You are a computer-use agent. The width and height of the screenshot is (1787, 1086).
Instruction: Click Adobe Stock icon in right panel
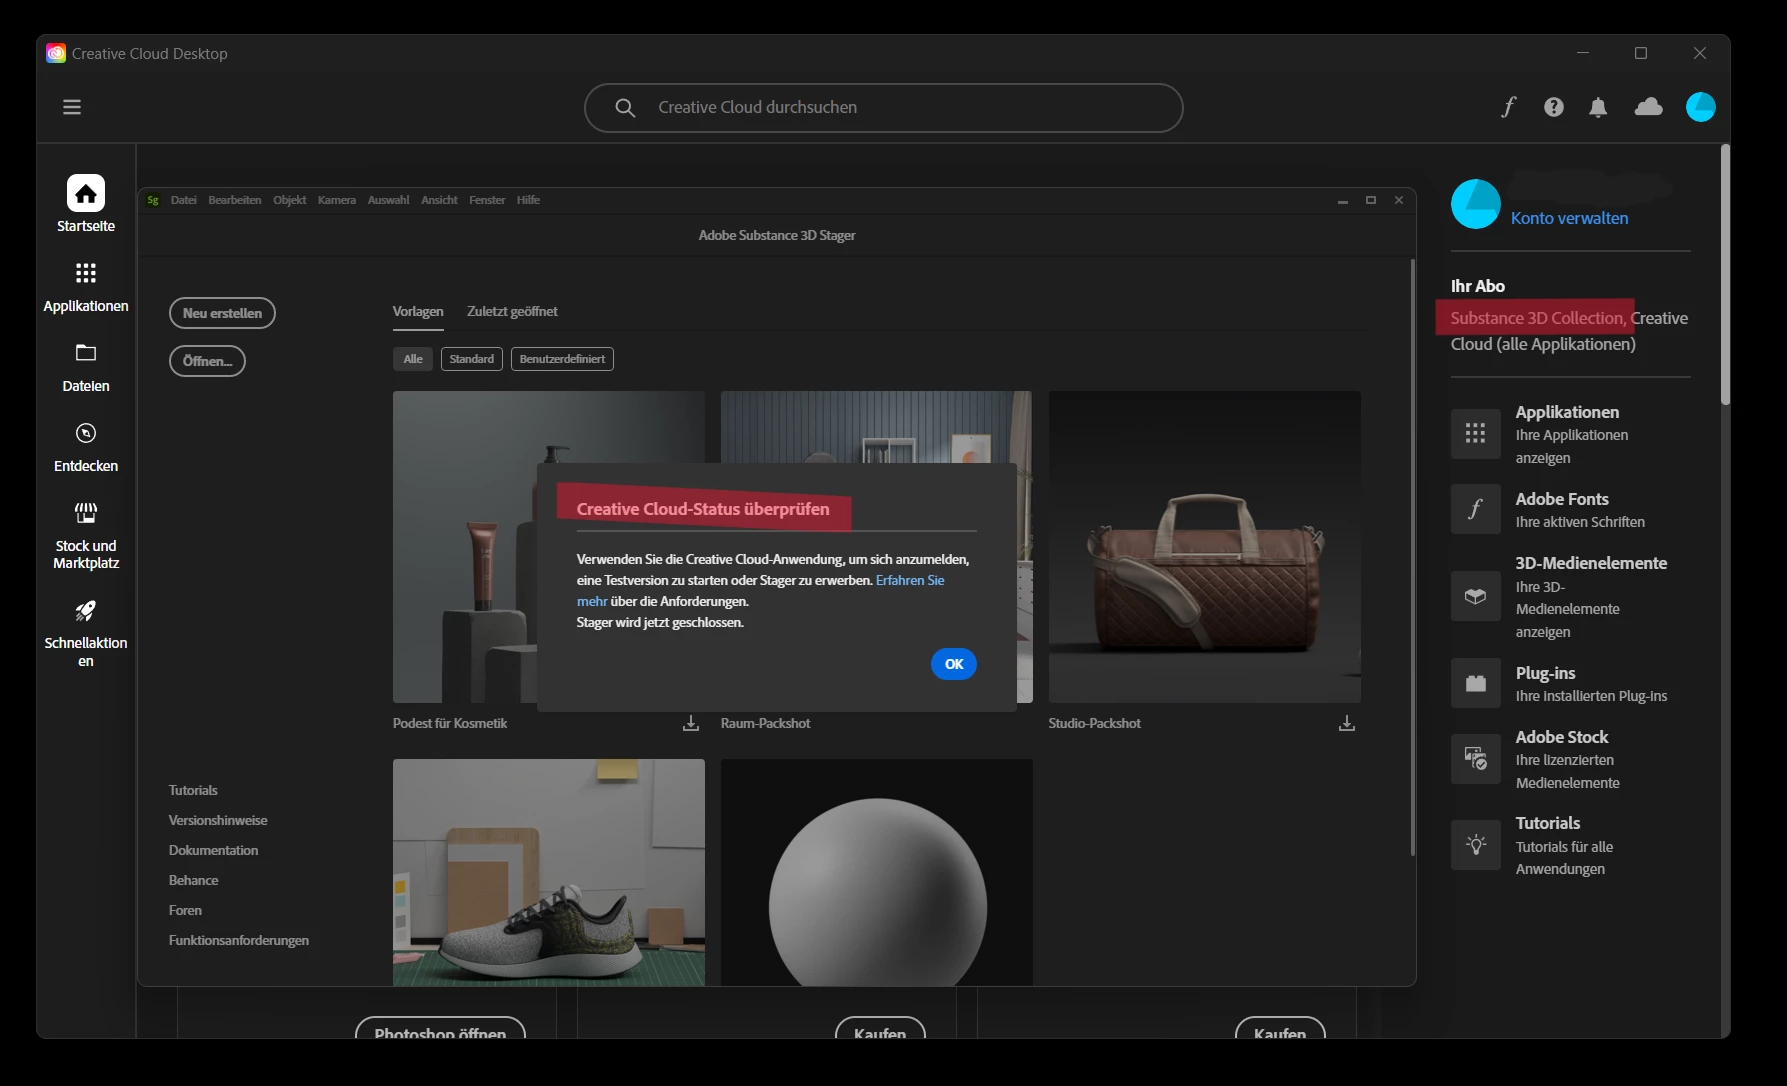(x=1476, y=758)
